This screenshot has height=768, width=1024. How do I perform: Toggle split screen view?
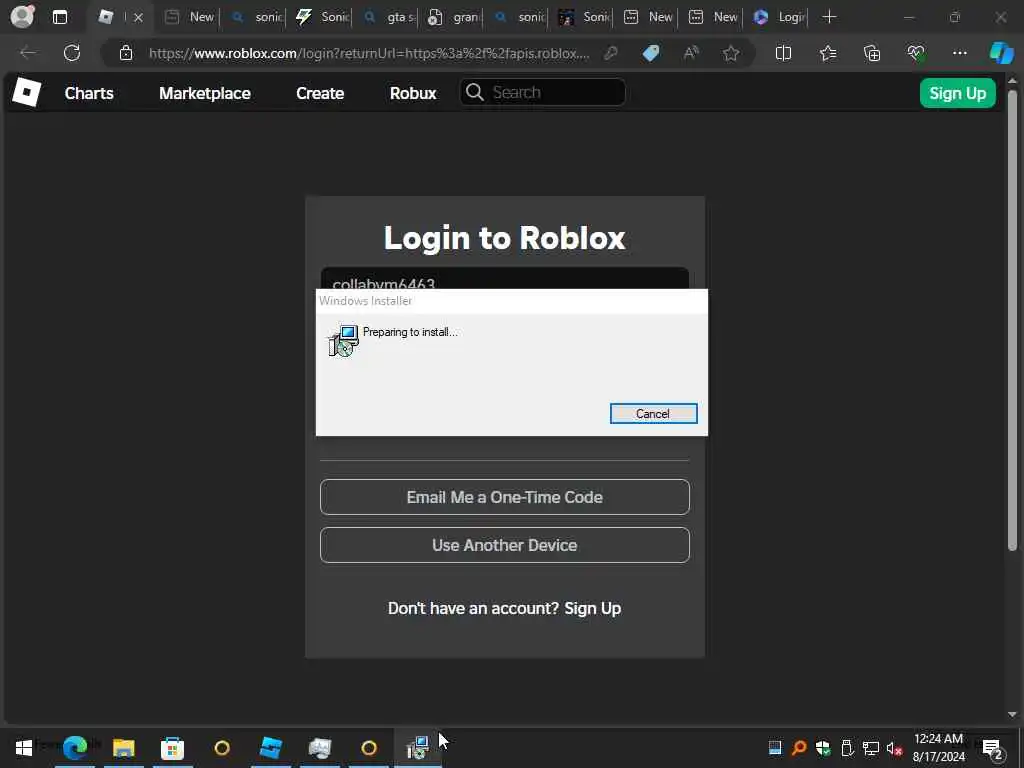point(783,53)
